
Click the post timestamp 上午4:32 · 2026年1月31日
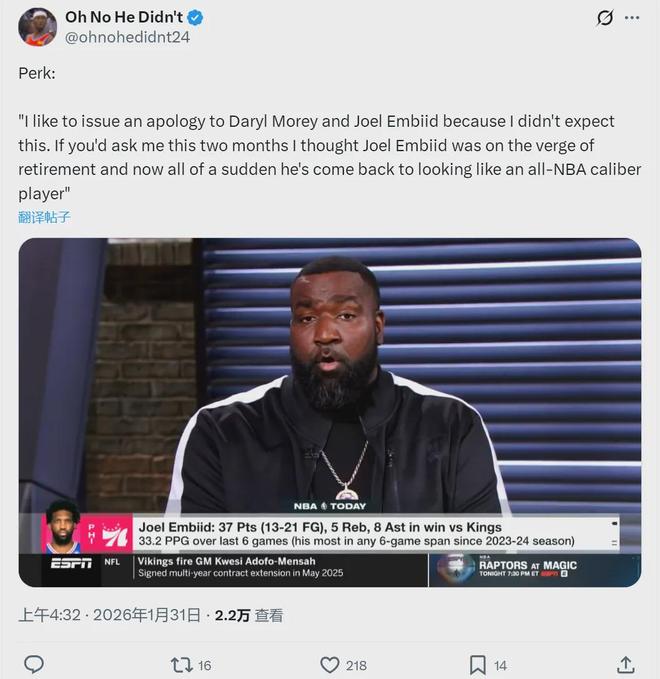pos(109,616)
